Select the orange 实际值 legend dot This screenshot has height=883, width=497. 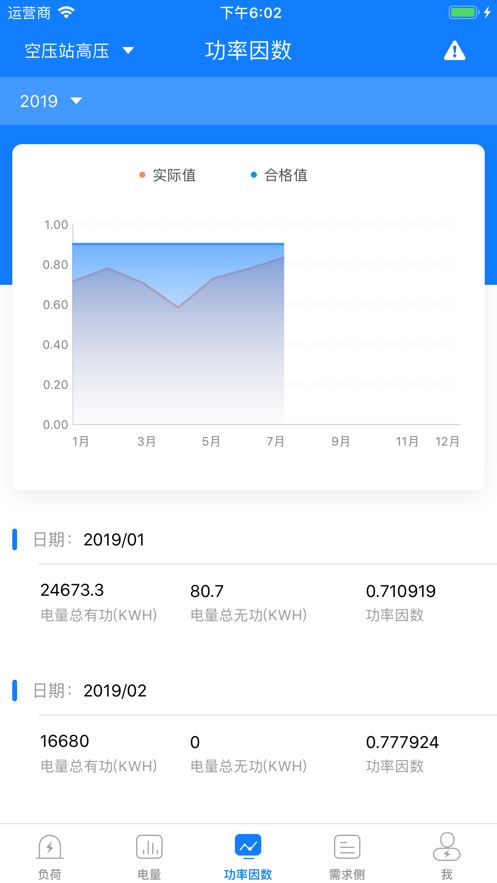142,175
